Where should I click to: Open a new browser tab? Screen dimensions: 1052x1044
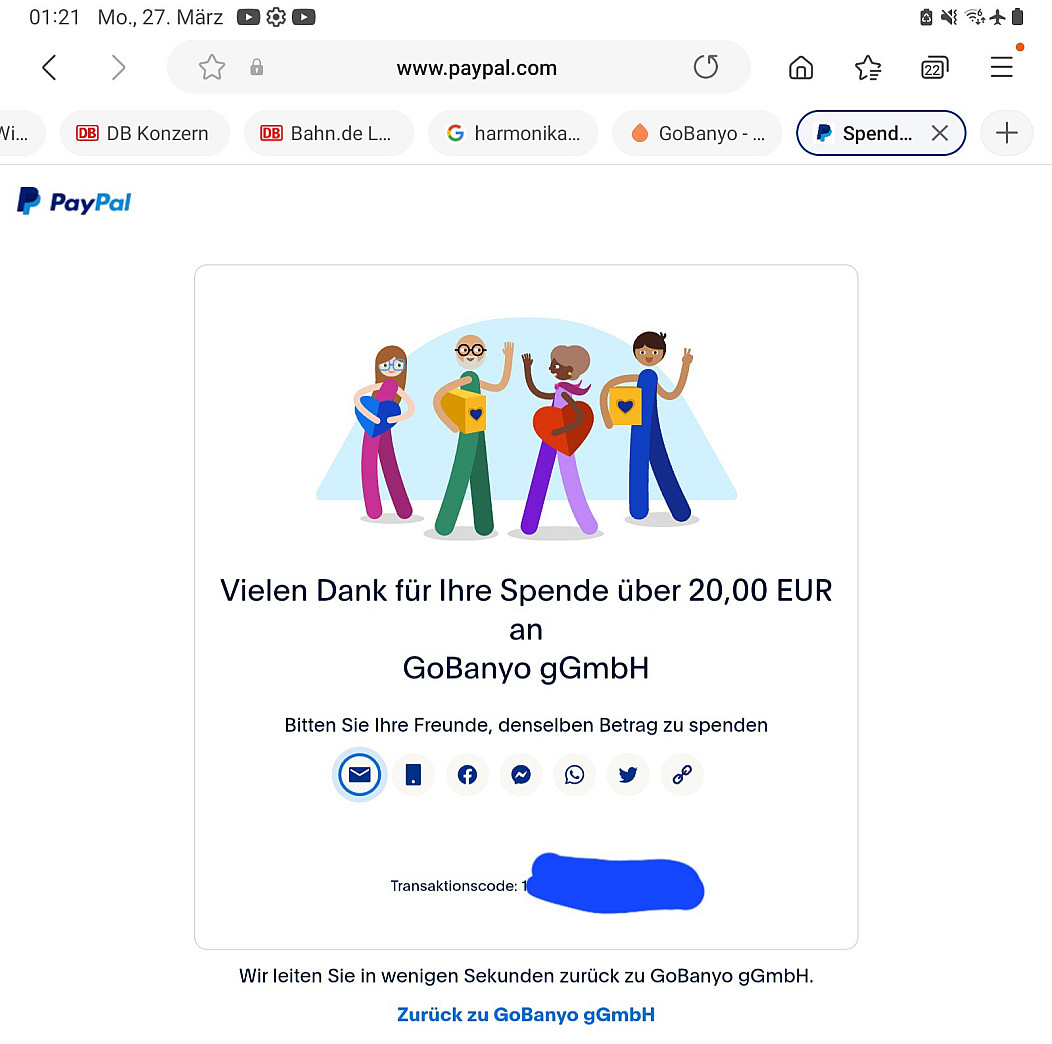coord(1006,133)
